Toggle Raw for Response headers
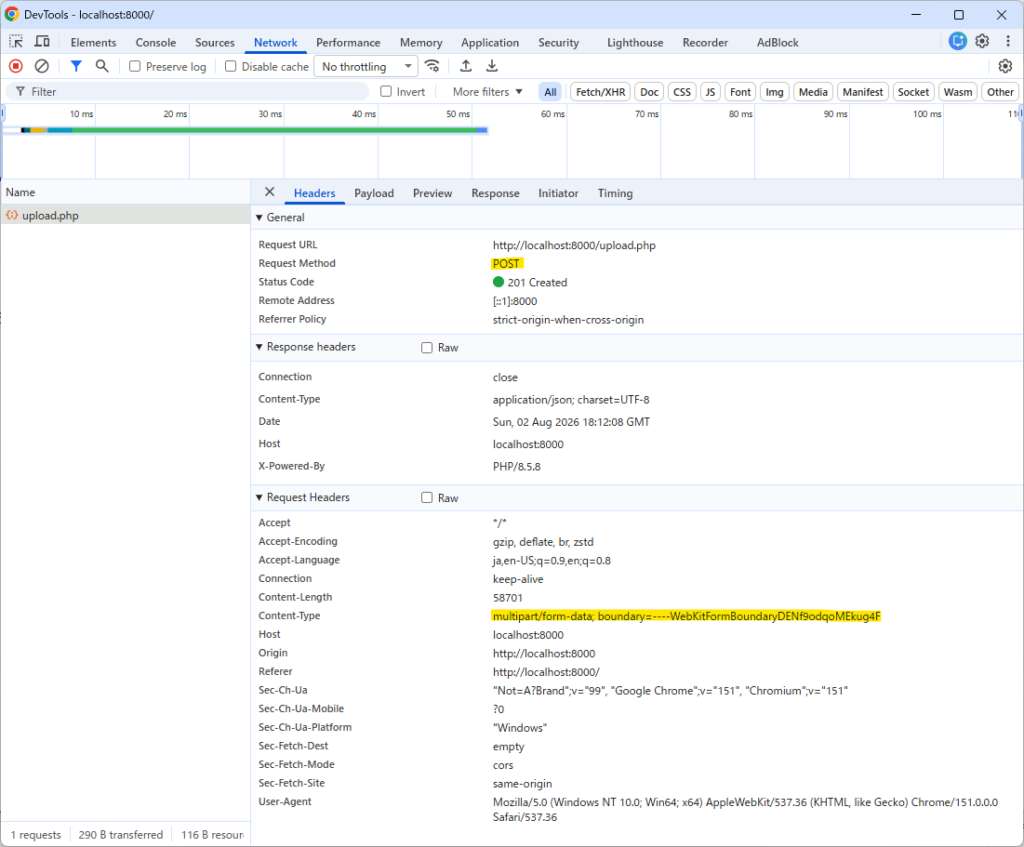The width and height of the screenshot is (1024, 847). 427,347
